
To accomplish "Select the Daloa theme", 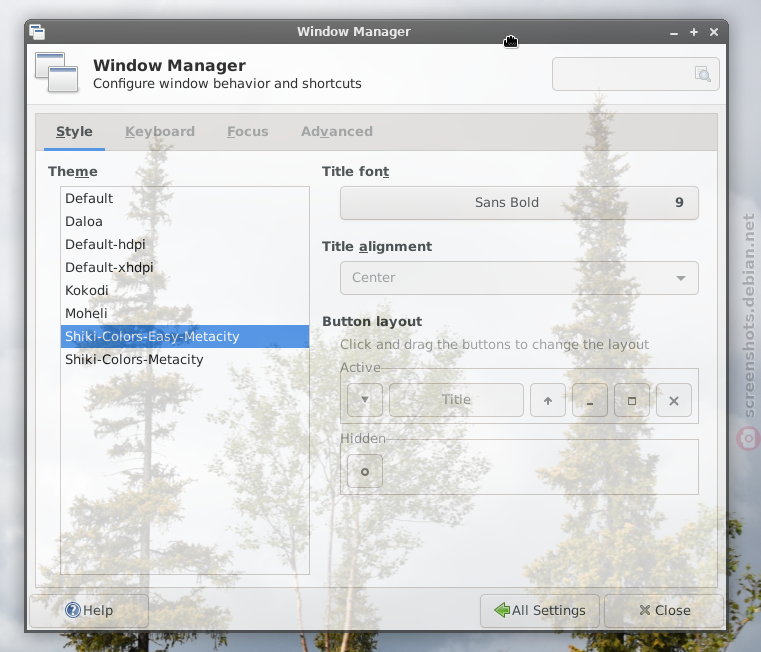I will pyautogui.click(x=184, y=221).
